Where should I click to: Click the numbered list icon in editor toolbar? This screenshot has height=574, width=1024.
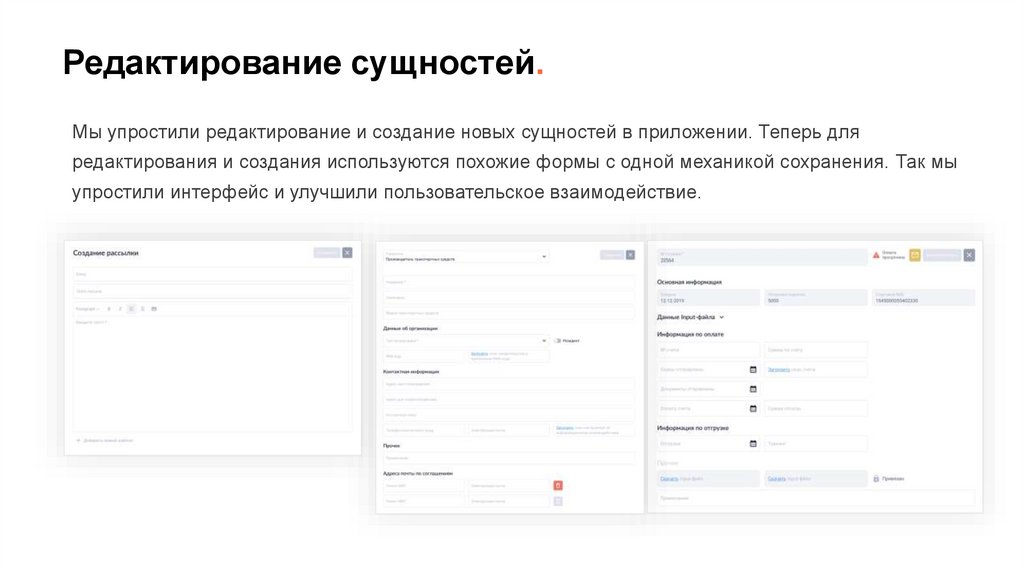click(142, 309)
